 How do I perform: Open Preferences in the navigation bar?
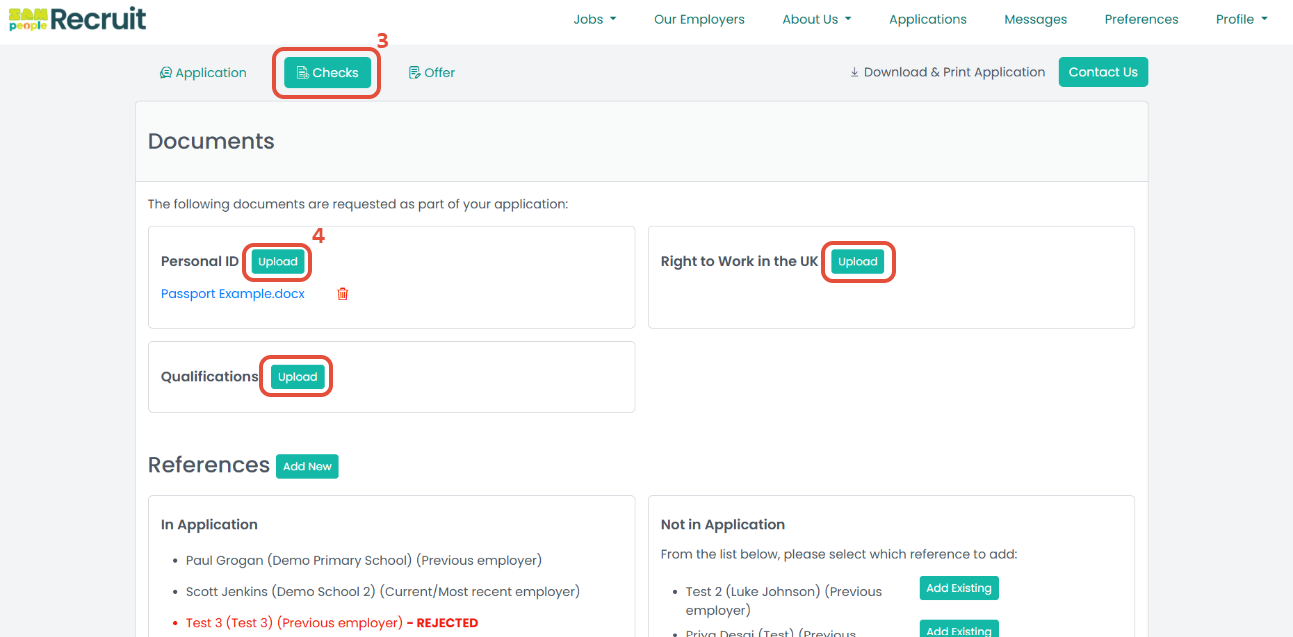pyautogui.click(x=1141, y=19)
